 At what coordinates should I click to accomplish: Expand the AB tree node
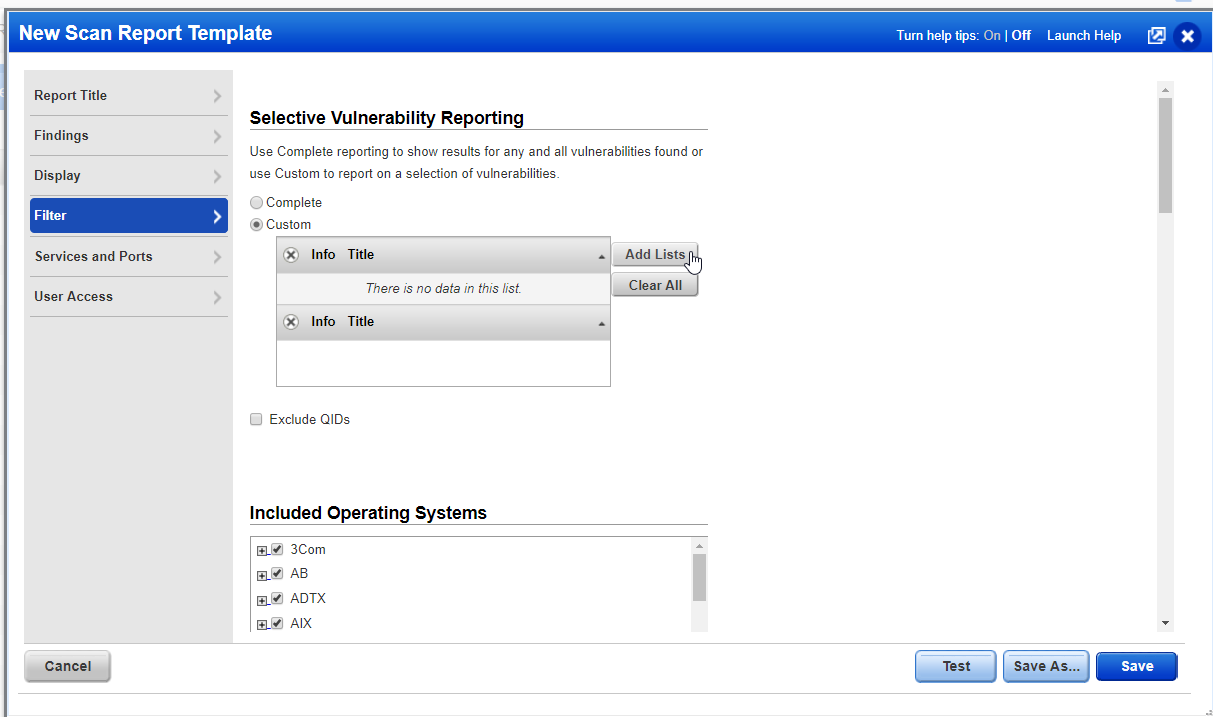coord(262,573)
